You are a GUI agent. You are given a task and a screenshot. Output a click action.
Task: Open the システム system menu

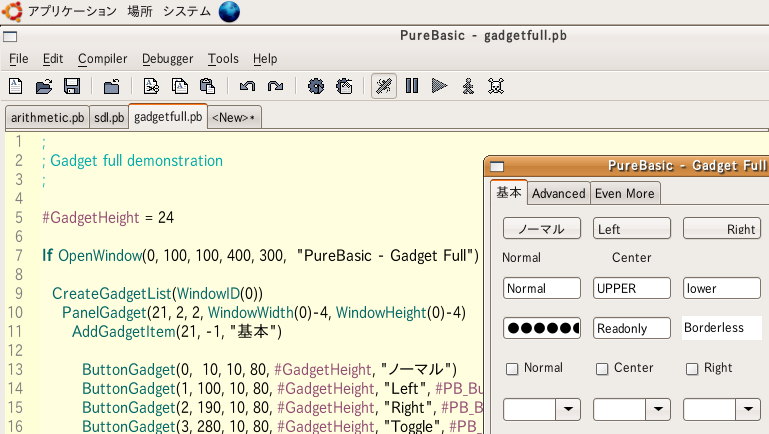click(x=186, y=11)
